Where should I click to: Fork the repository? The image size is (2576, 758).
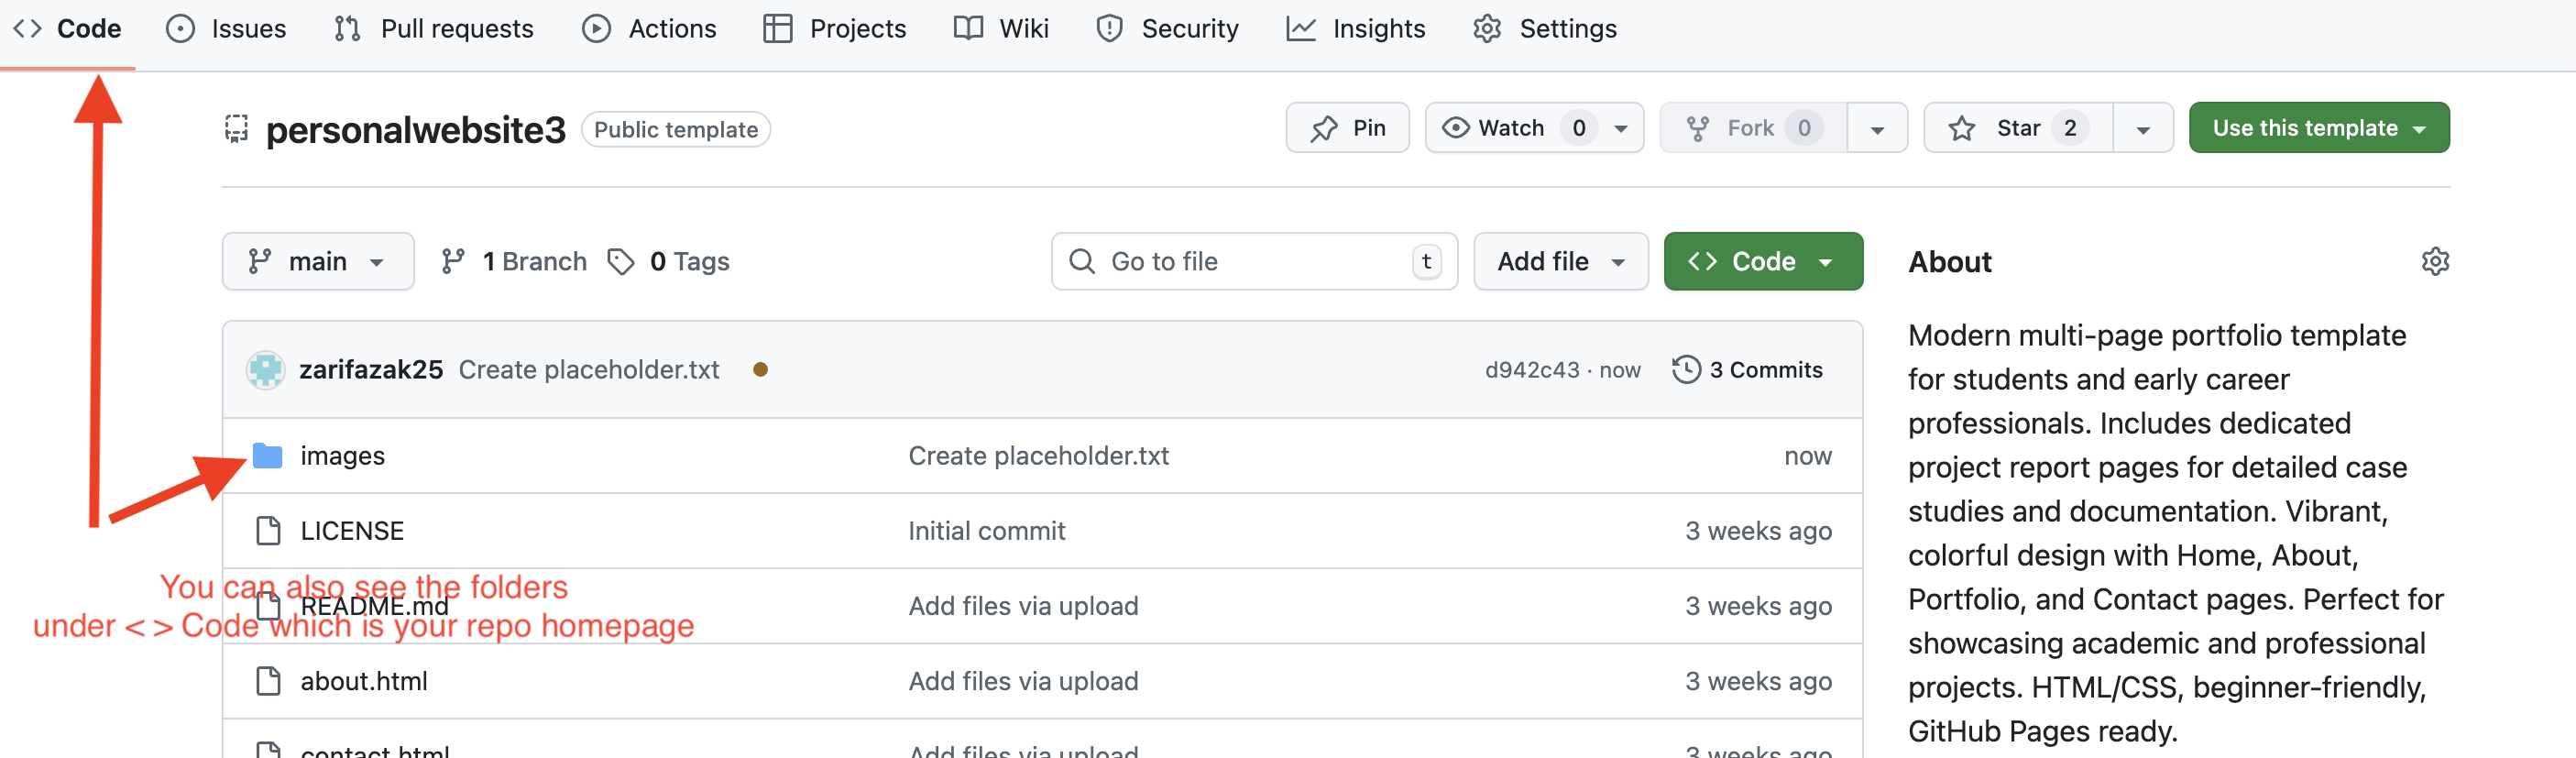click(1753, 128)
